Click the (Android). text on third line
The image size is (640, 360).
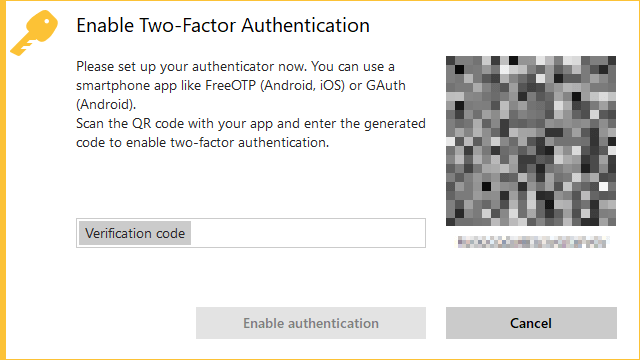[x=106, y=104]
